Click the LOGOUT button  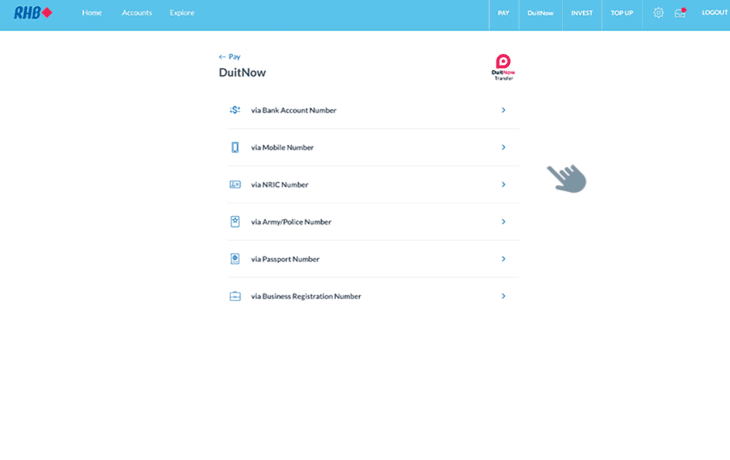tap(714, 13)
